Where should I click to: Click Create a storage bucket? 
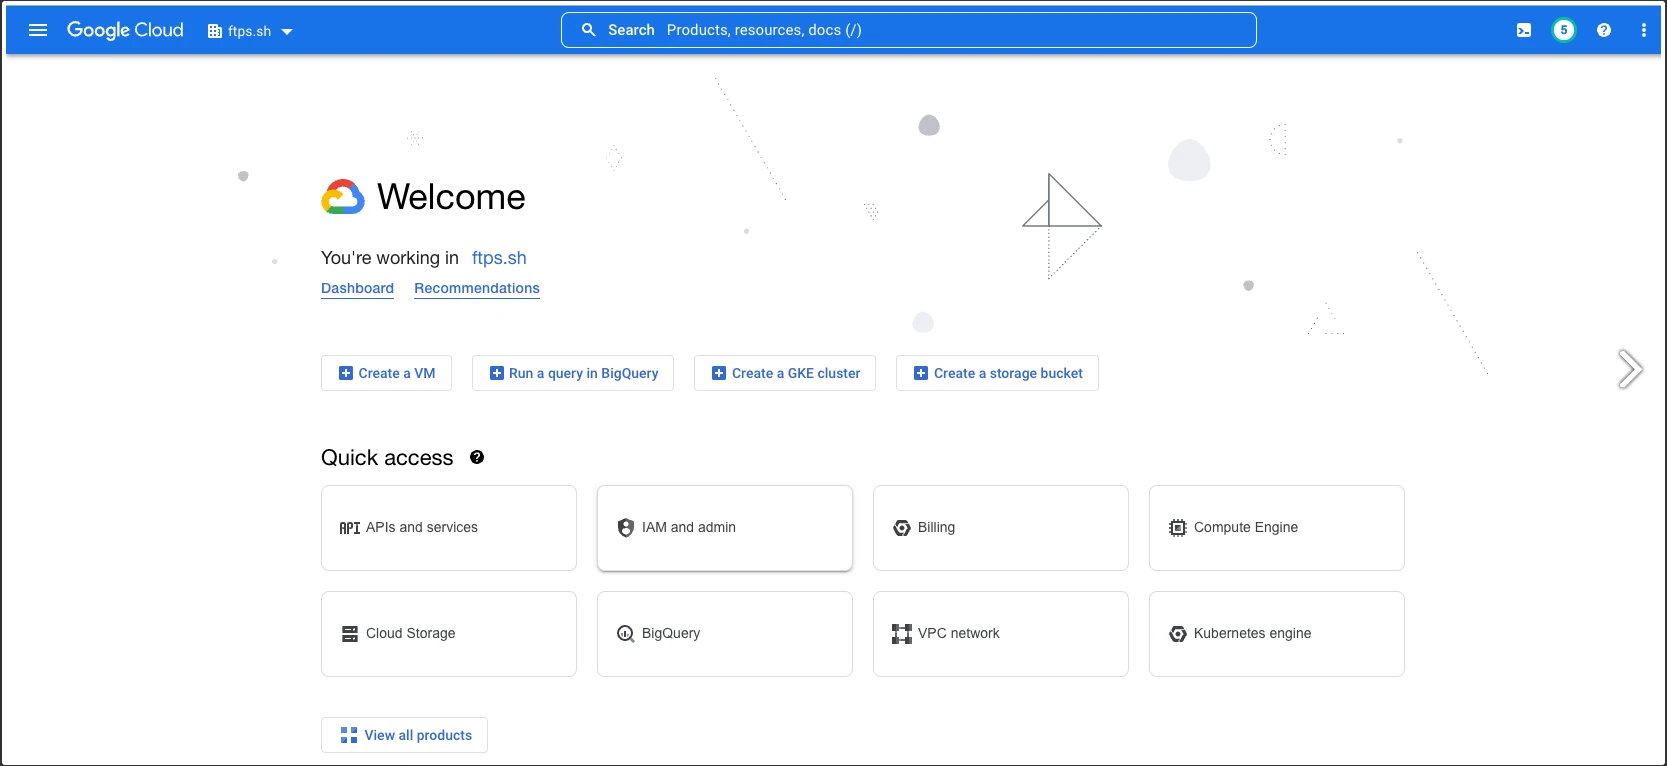pos(997,373)
